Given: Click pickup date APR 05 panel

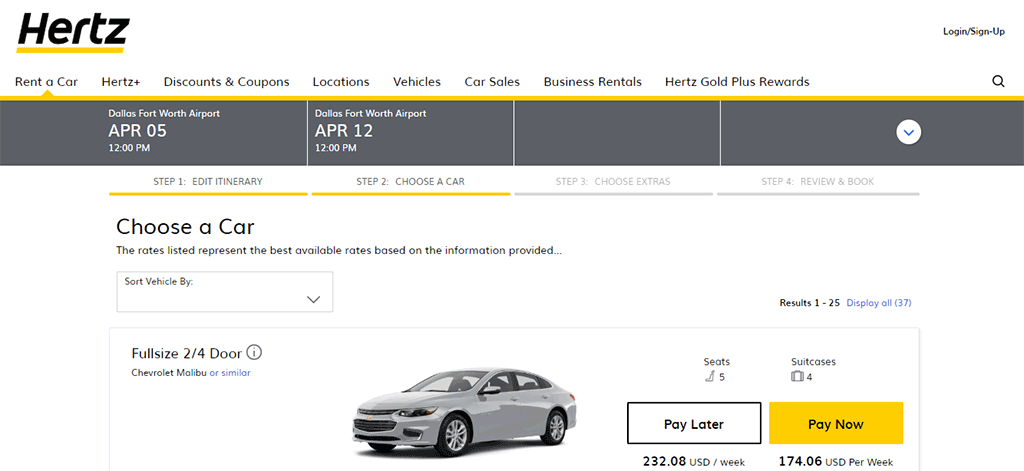Looking at the screenshot, I should pyautogui.click(x=208, y=133).
